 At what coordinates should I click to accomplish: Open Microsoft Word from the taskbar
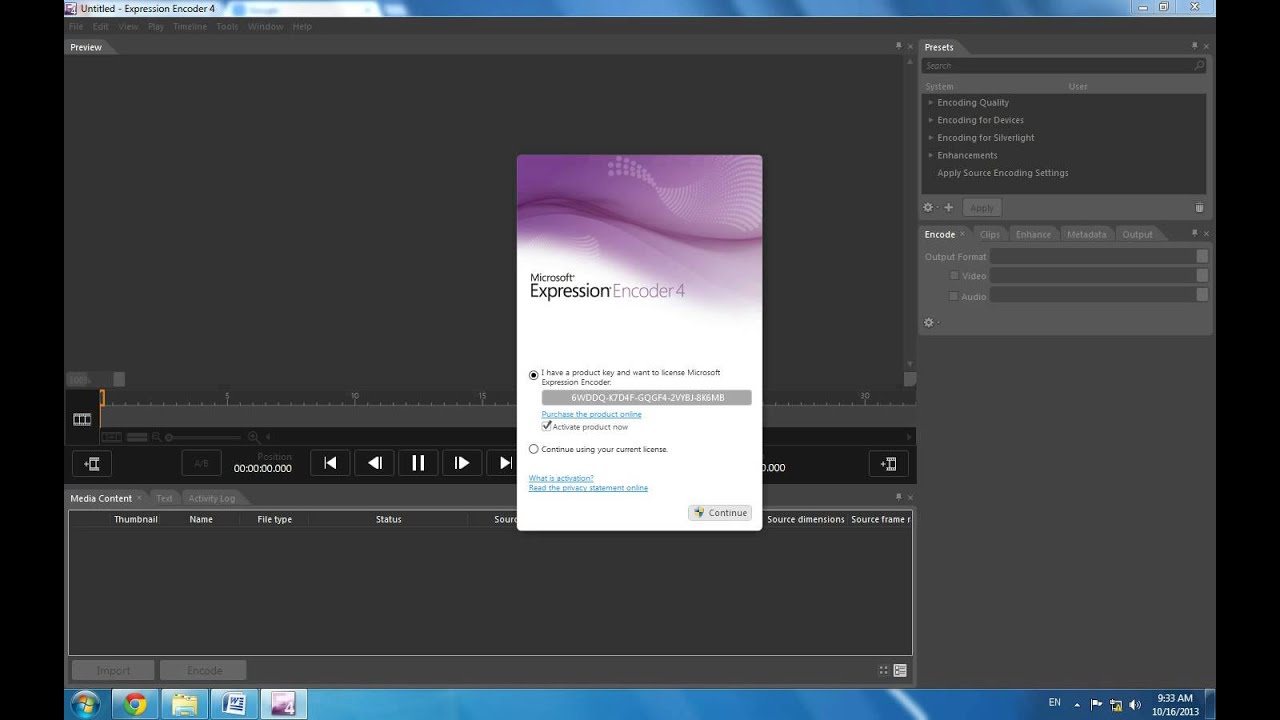point(234,704)
